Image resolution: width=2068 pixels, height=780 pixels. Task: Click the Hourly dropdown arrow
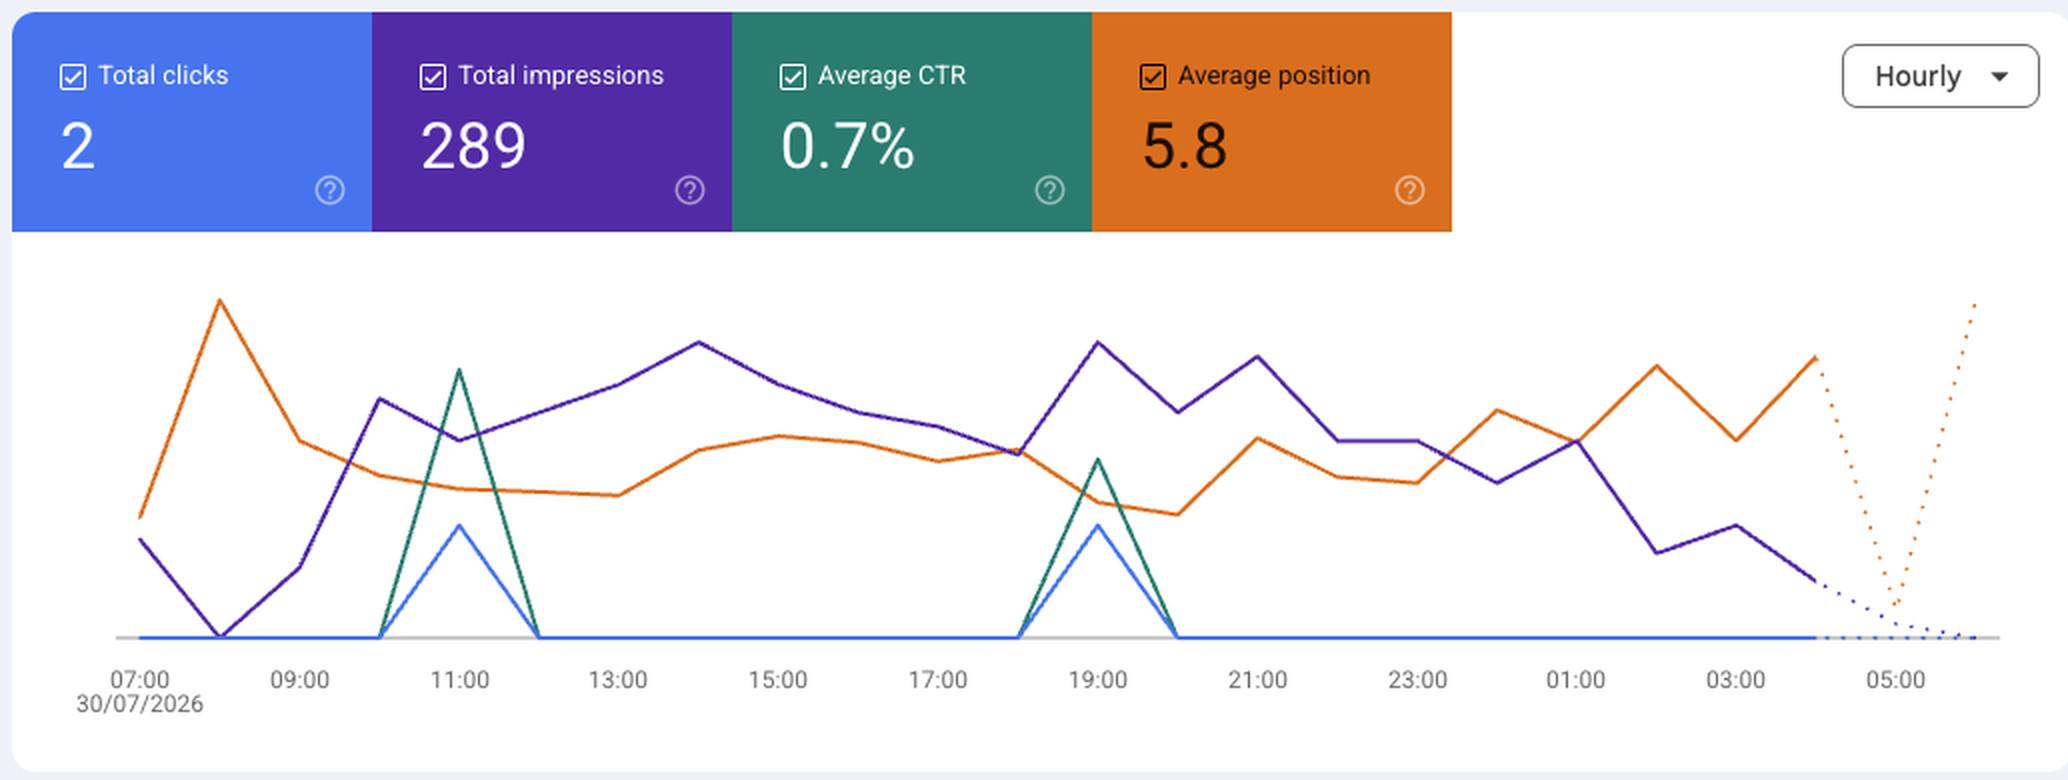tap(2000, 77)
